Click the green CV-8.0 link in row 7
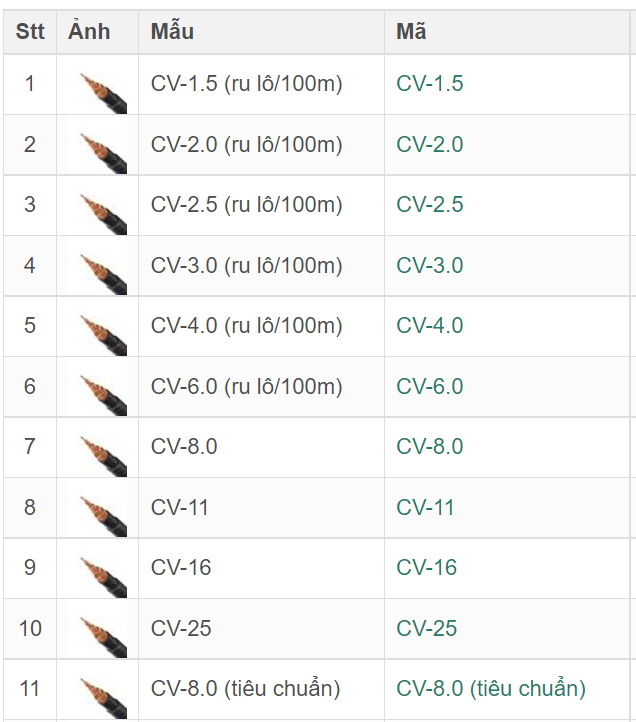The image size is (636, 722). click(x=430, y=447)
